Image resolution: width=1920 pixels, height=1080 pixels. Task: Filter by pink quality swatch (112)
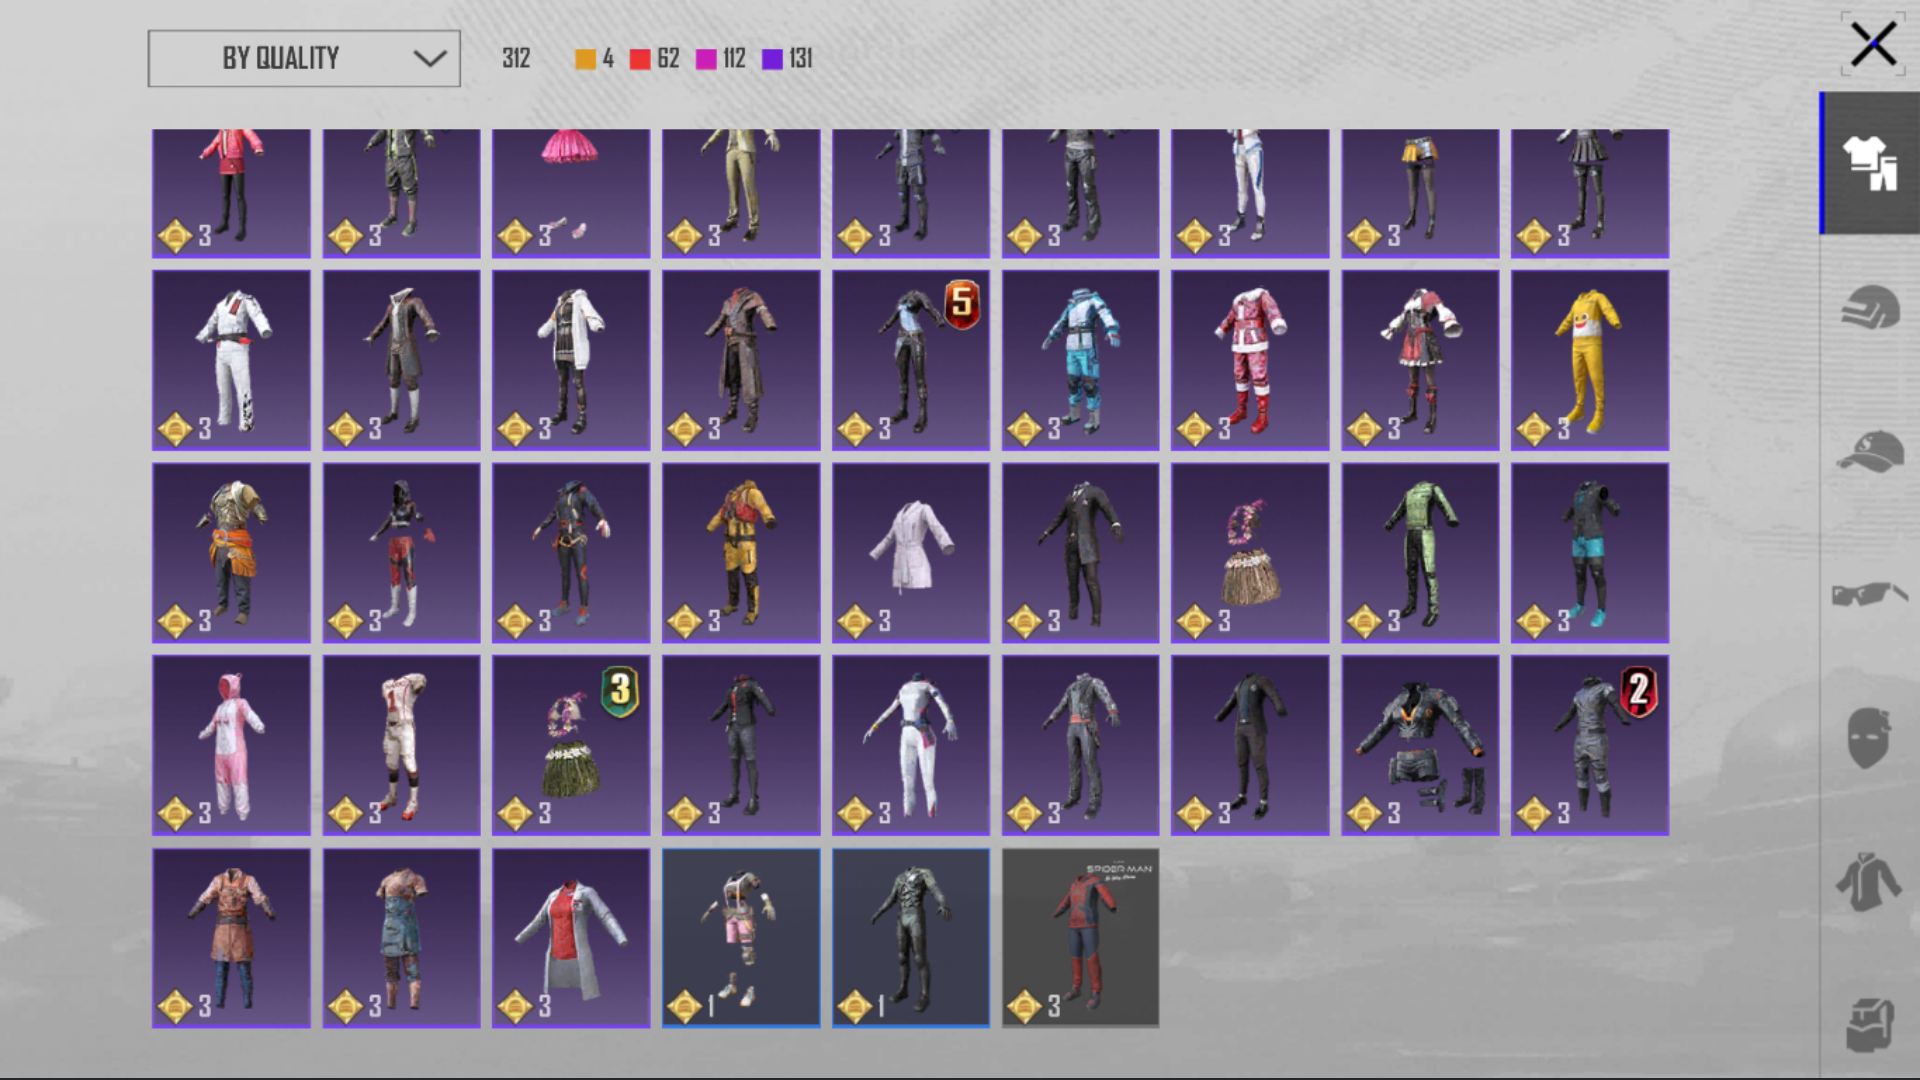[706, 59]
